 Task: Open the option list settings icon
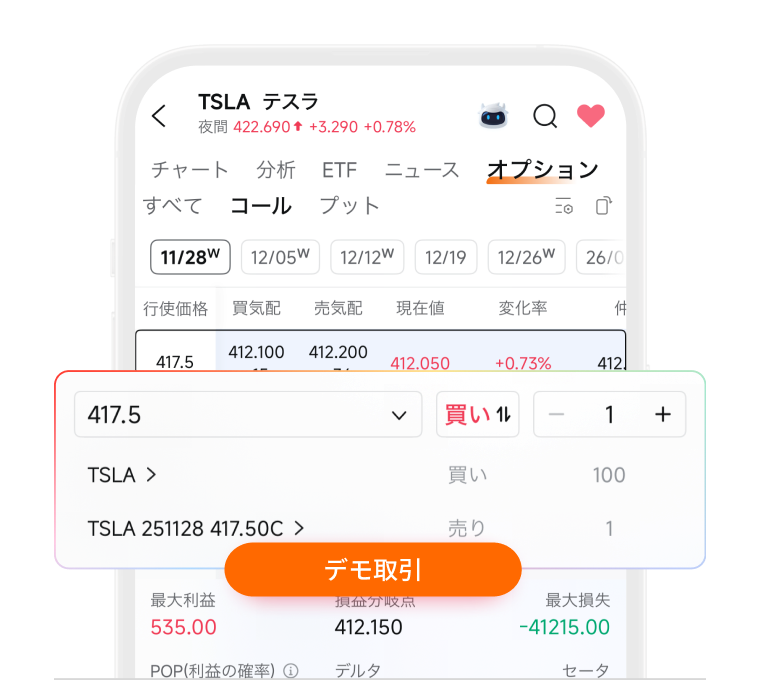pyautogui.click(x=564, y=206)
